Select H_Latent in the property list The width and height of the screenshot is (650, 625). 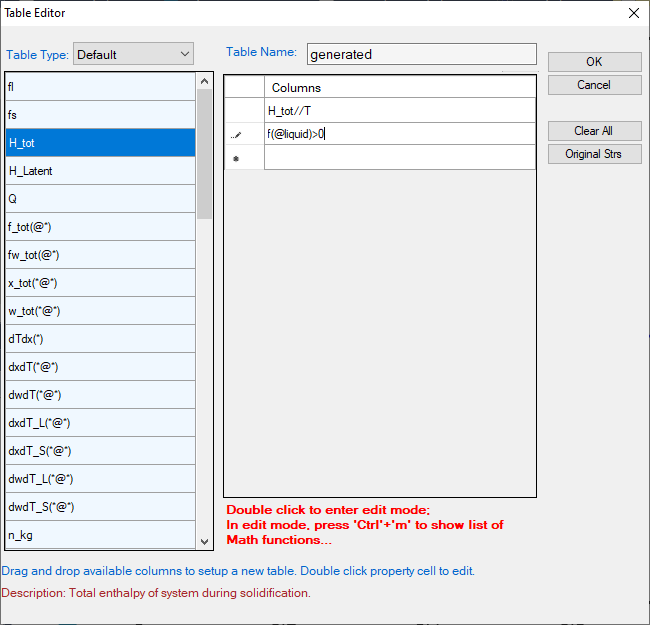tap(100, 171)
